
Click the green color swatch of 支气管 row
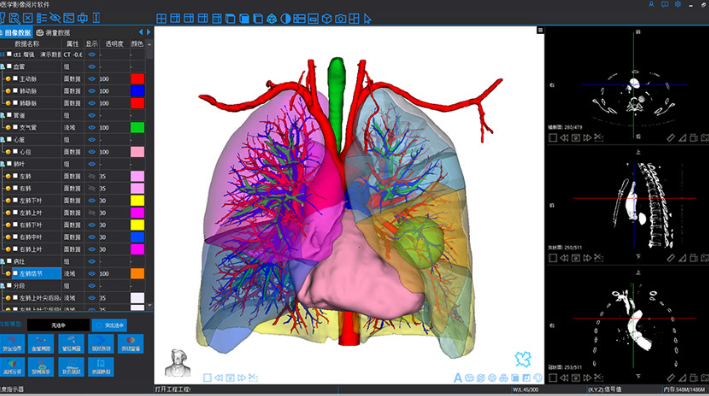(x=137, y=127)
